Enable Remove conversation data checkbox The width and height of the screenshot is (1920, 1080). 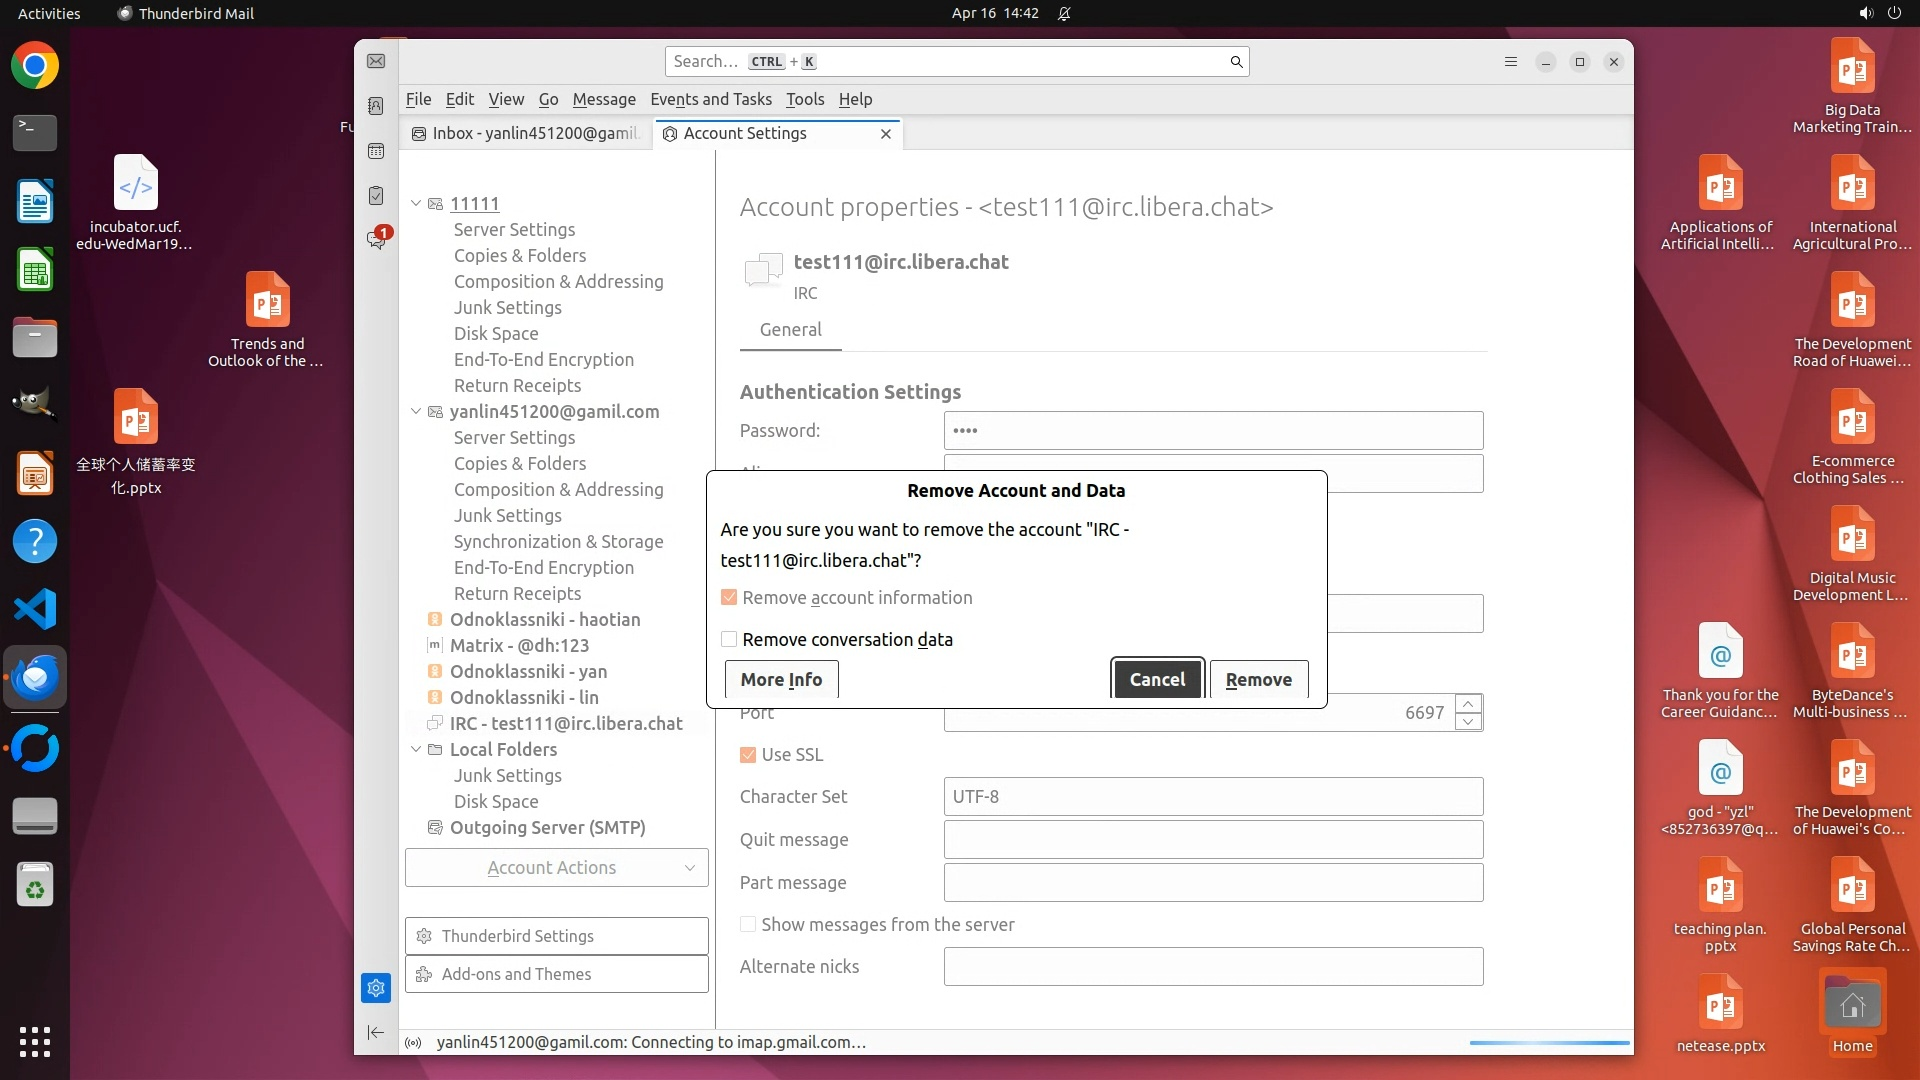729,640
